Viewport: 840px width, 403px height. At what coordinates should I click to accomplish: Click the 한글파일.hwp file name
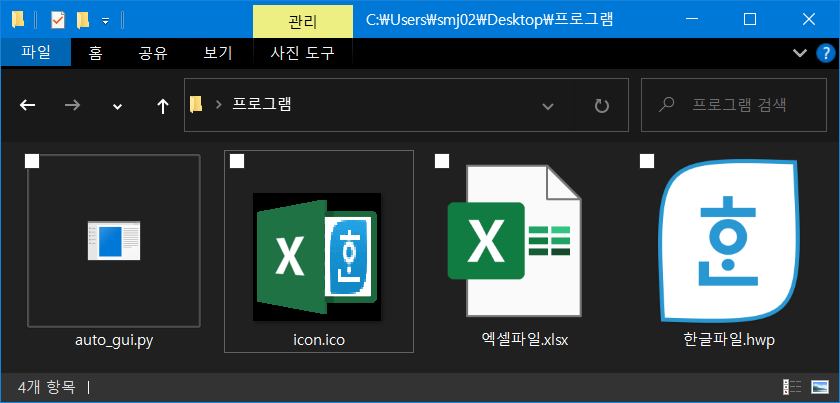coord(730,340)
